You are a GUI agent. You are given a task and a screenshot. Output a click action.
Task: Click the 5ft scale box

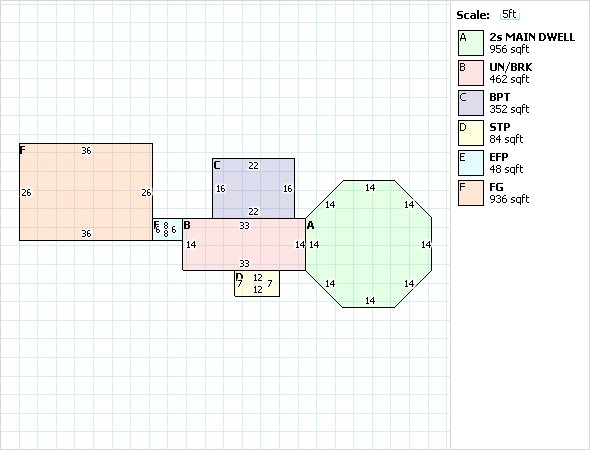tap(509, 15)
